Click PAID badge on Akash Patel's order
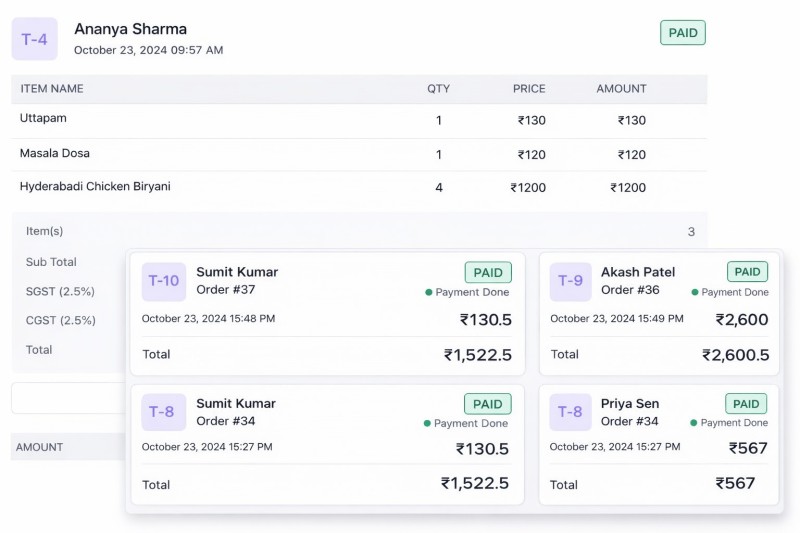The image size is (800, 533). tap(747, 271)
